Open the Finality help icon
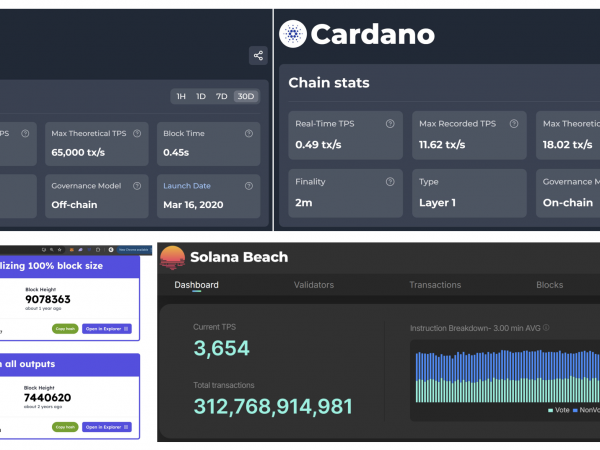The image size is (600, 450). [x=390, y=182]
